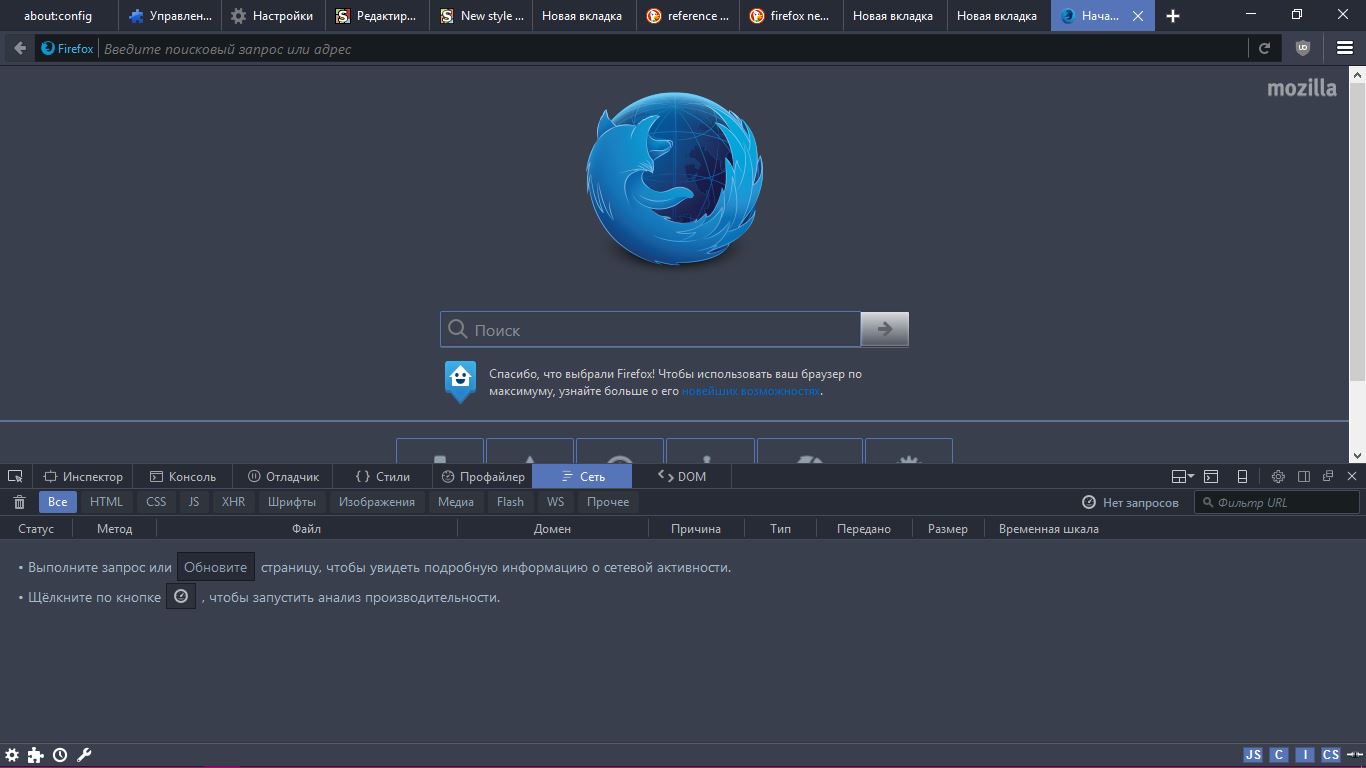Dock developer tools to the side
This screenshot has height=768, width=1366.
[1303, 477]
